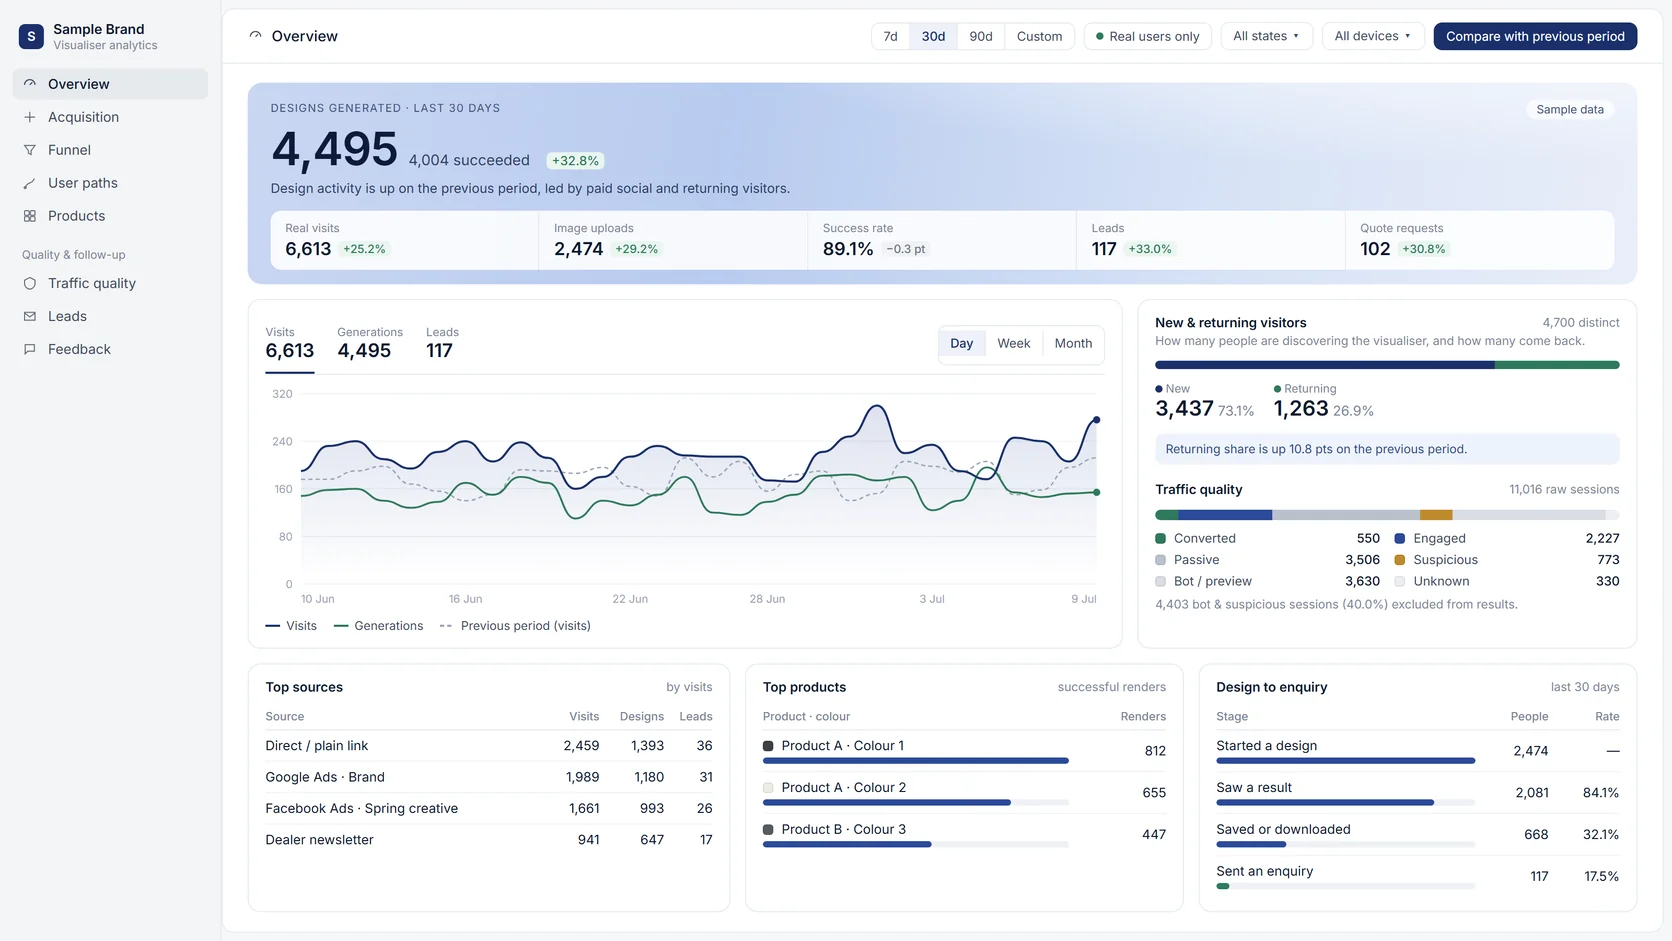Click Previous period (visits) legend entry
The width and height of the screenshot is (1672, 941).
click(x=515, y=626)
